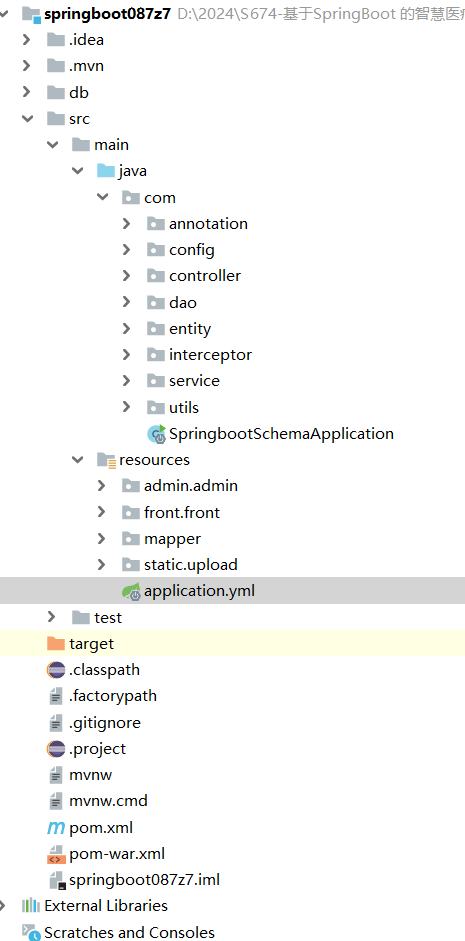Expand the admin.admin folder arrow
The image size is (465, 941).
point(101,486)
